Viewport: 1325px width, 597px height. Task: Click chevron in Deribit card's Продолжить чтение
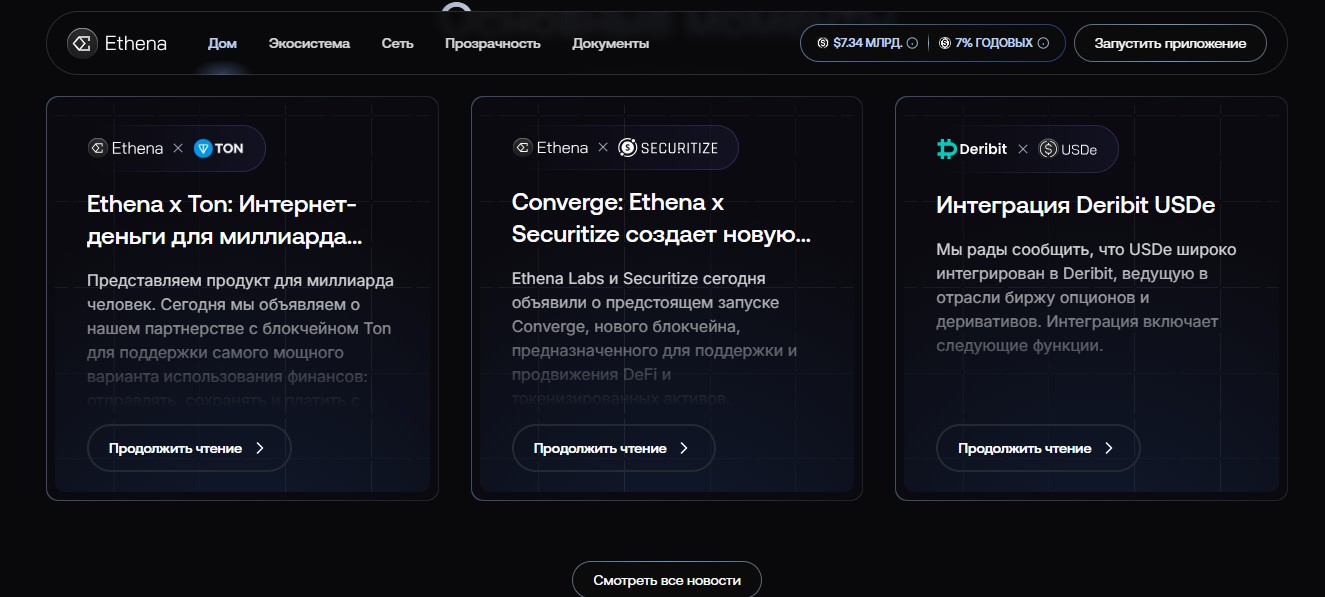(1108, 448)
